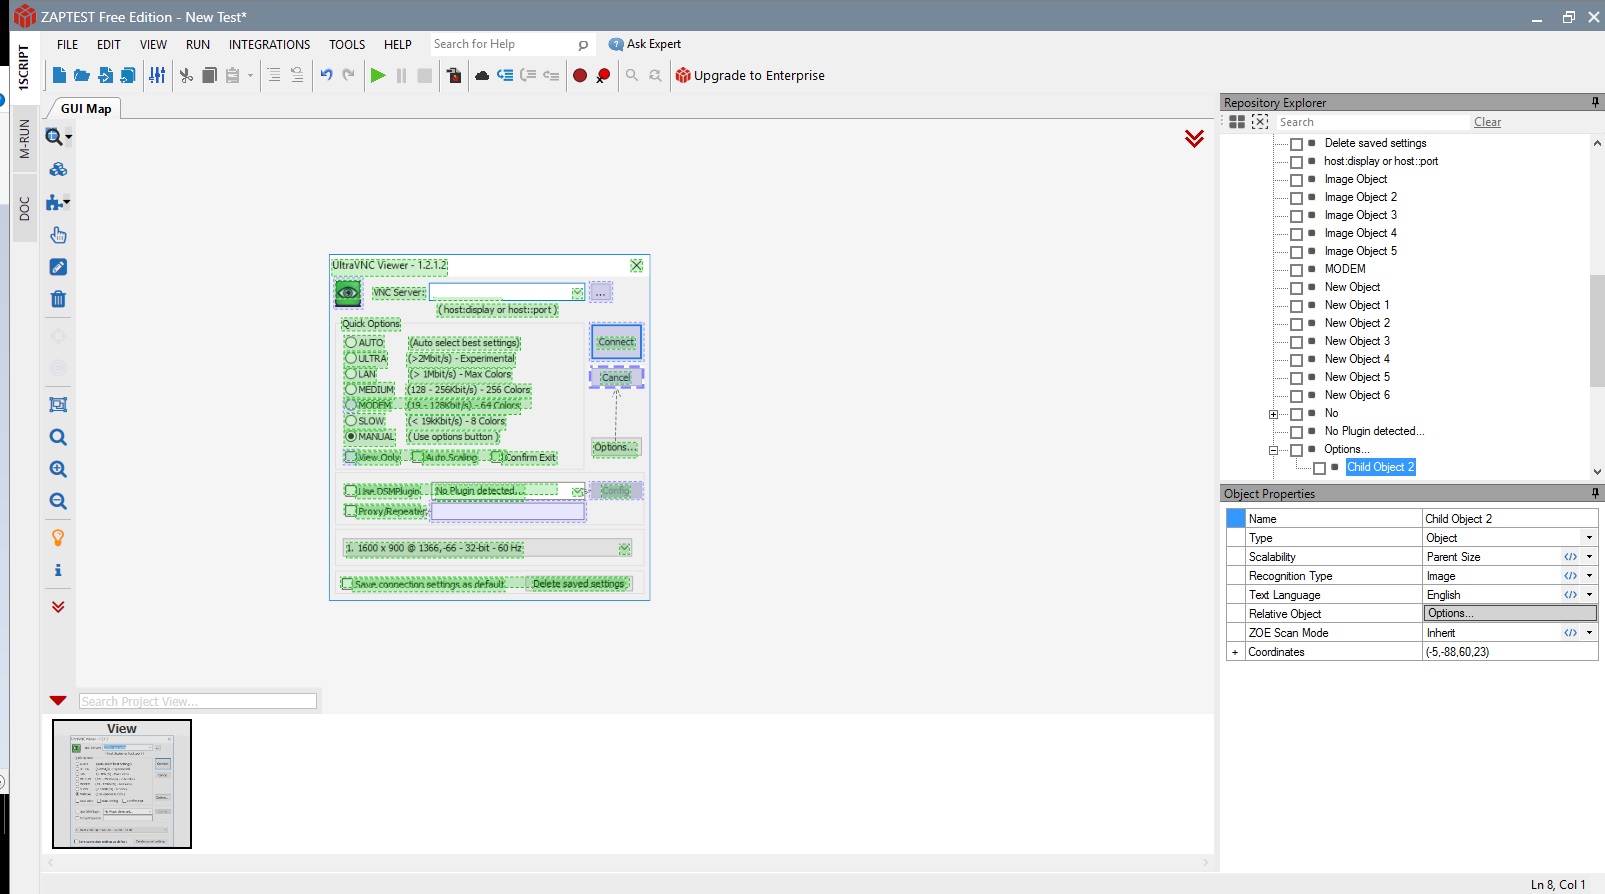Viewport: 1605px width, 894px height.
Task: Click the debug clipboard icon after stop
Action: [x=454, y=75]
